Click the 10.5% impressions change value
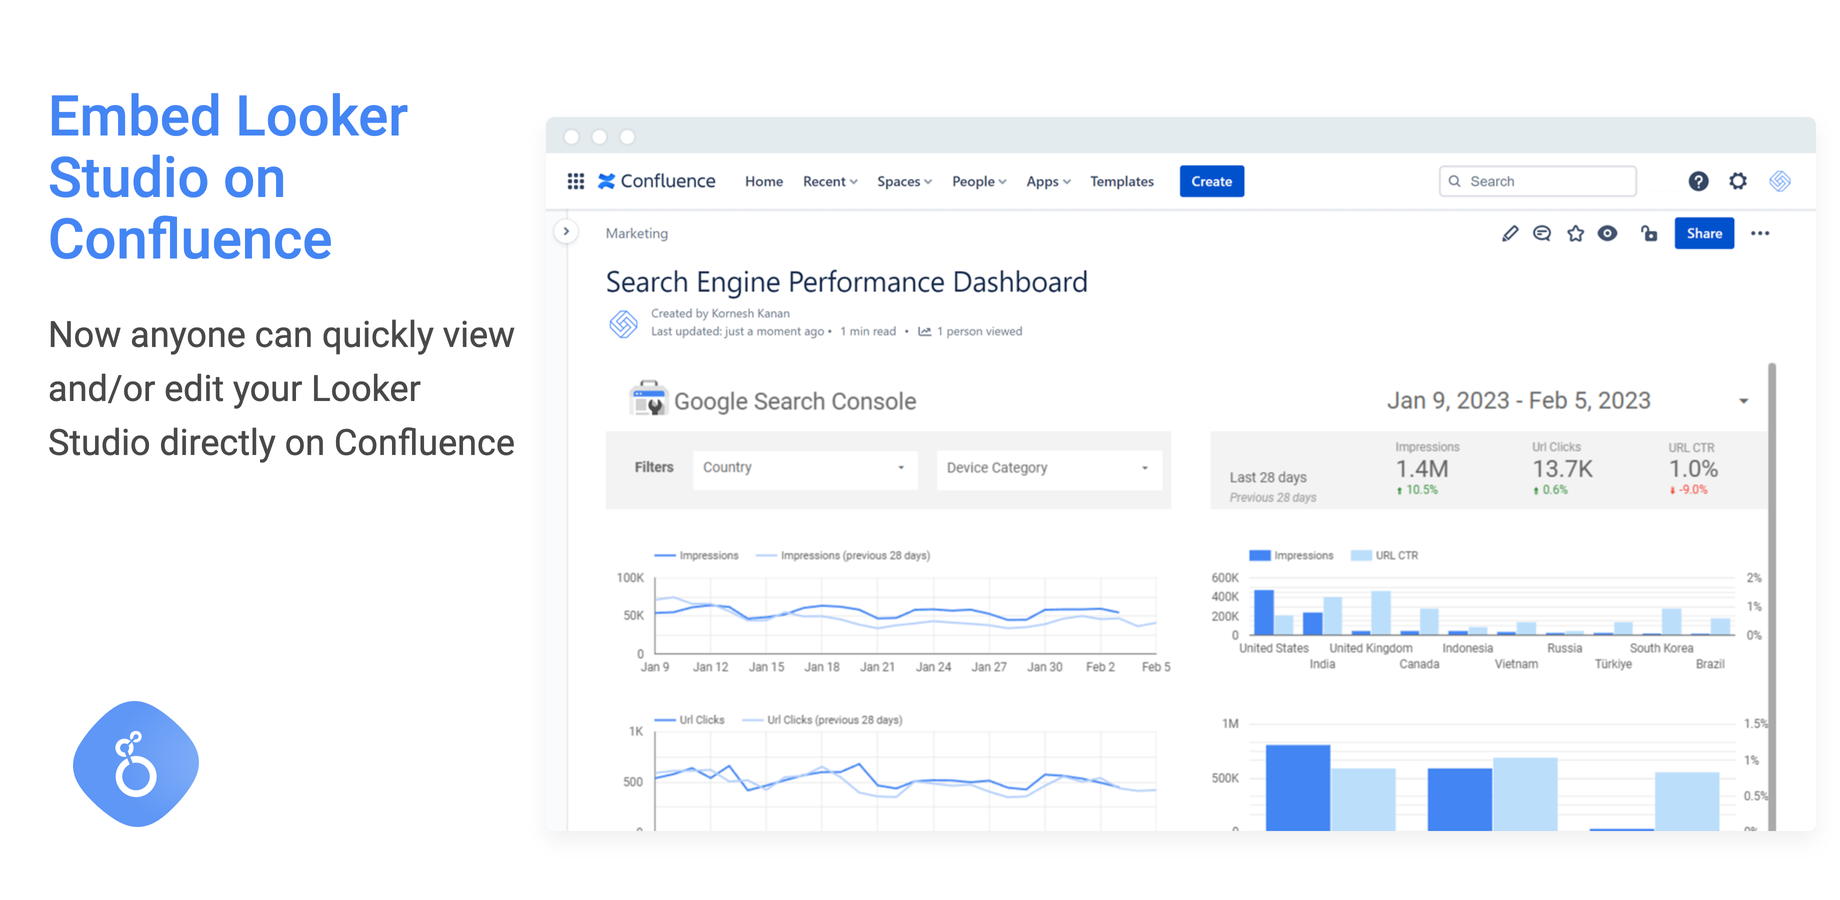 1422,490
